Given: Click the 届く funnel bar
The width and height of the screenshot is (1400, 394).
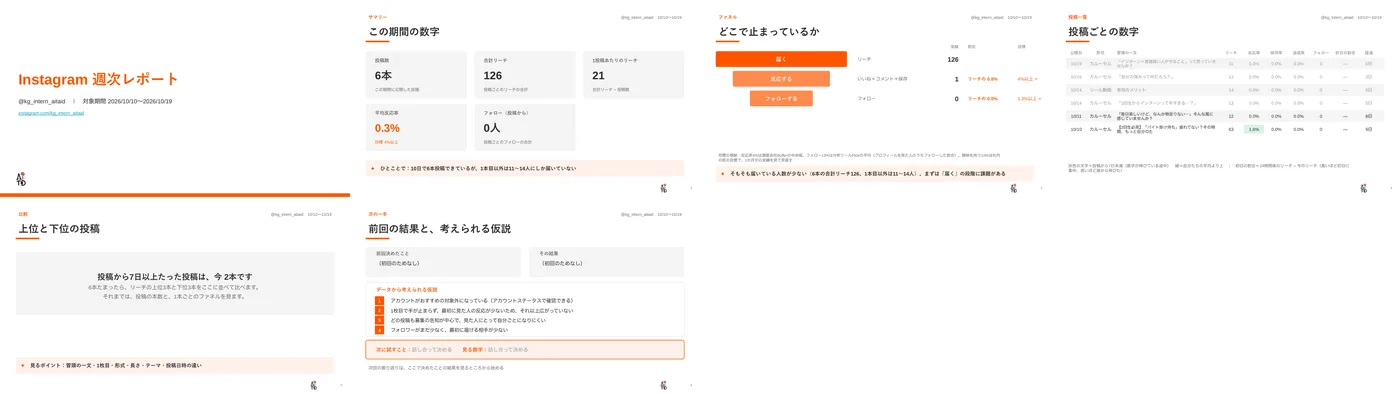Looking at the screenshot, I should tap(781, 59).
